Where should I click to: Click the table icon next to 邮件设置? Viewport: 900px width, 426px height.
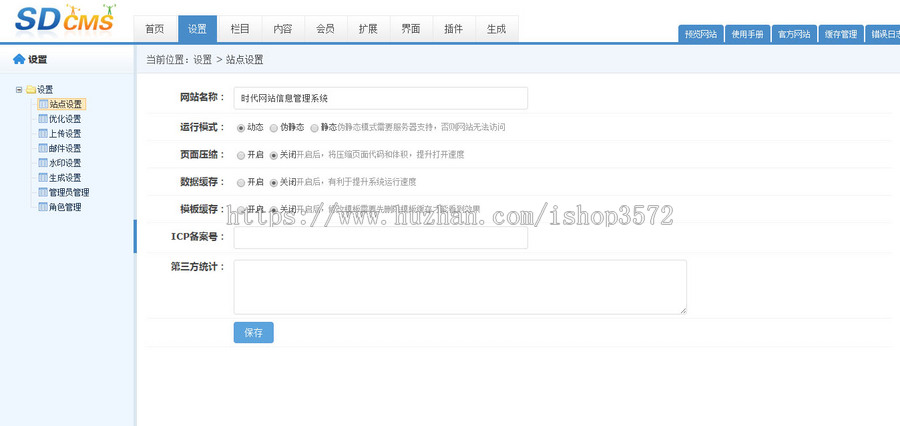[43, 148]
